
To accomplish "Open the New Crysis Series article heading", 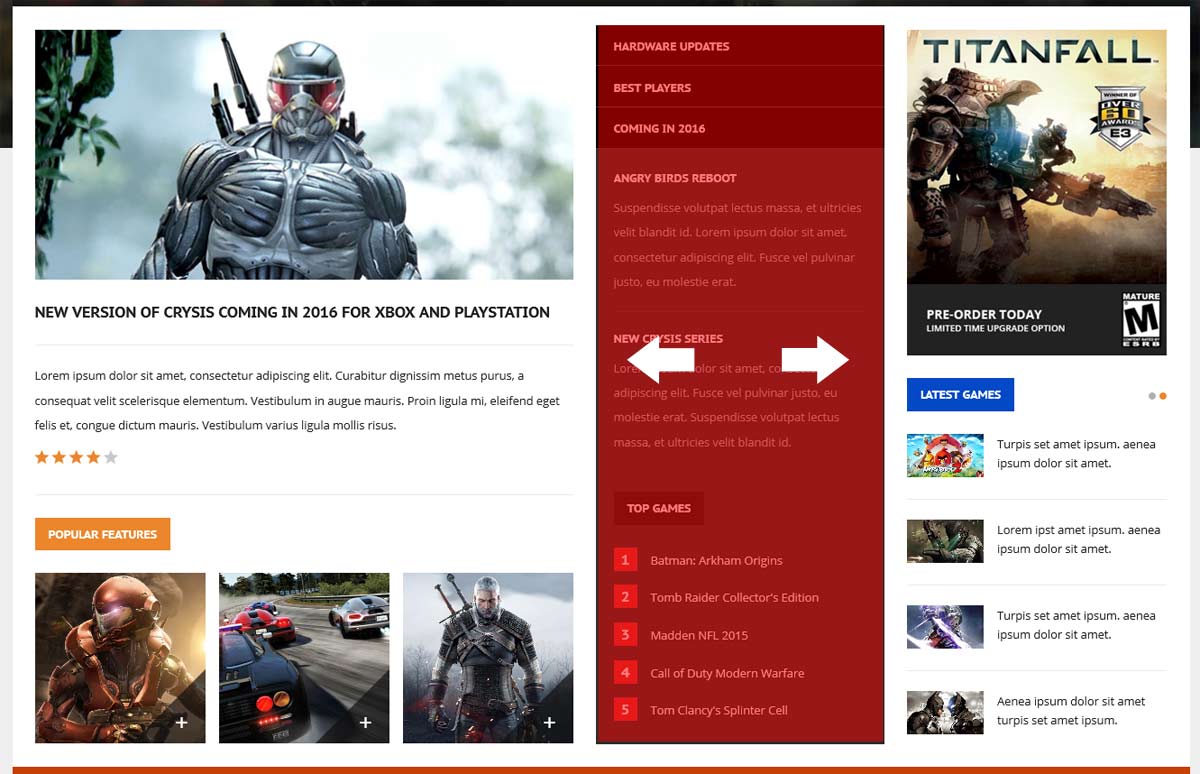I will pyautogui.click(x=668, y=339).
